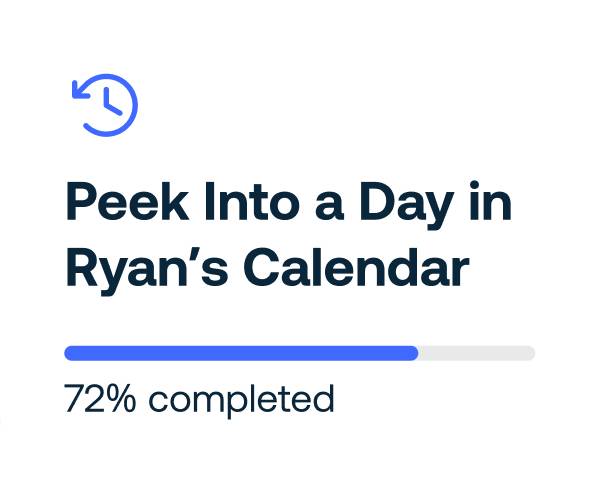Click the left start of the progress bar
Image resolution: width=598 pixels, height=484 pixels.
click(x=69, y=353)
